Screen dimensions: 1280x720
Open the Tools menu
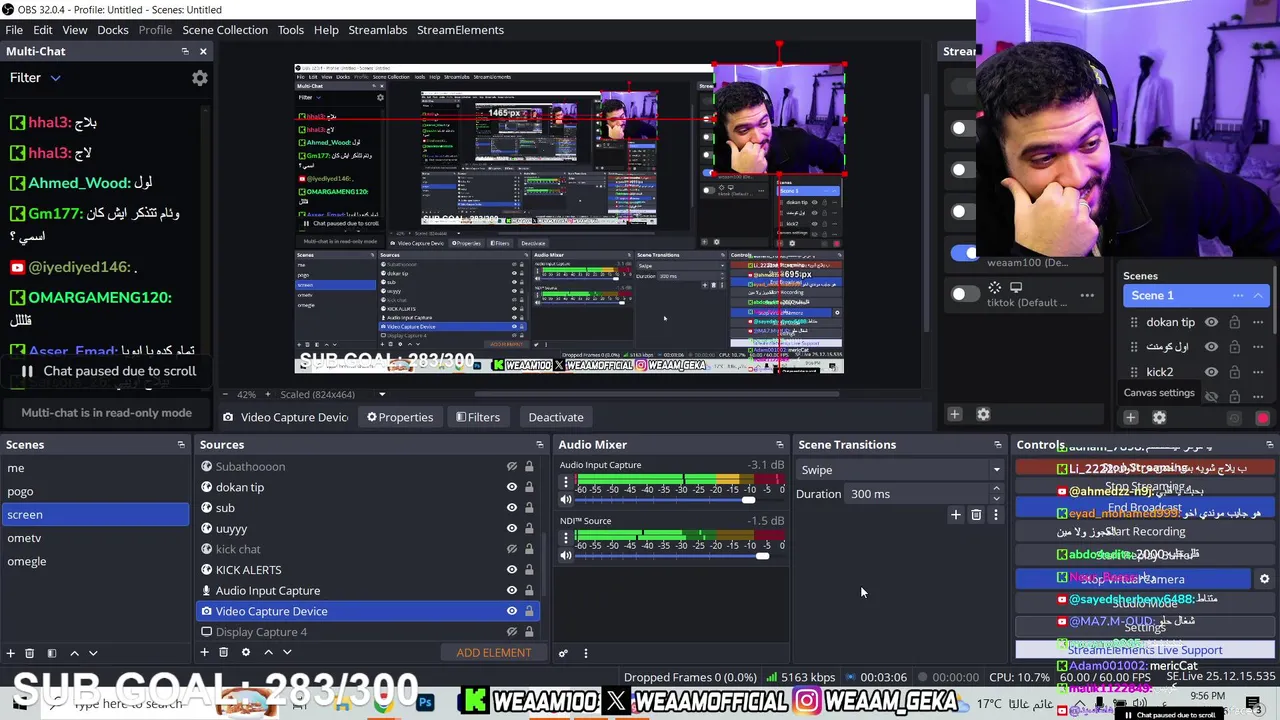point(291,30)
